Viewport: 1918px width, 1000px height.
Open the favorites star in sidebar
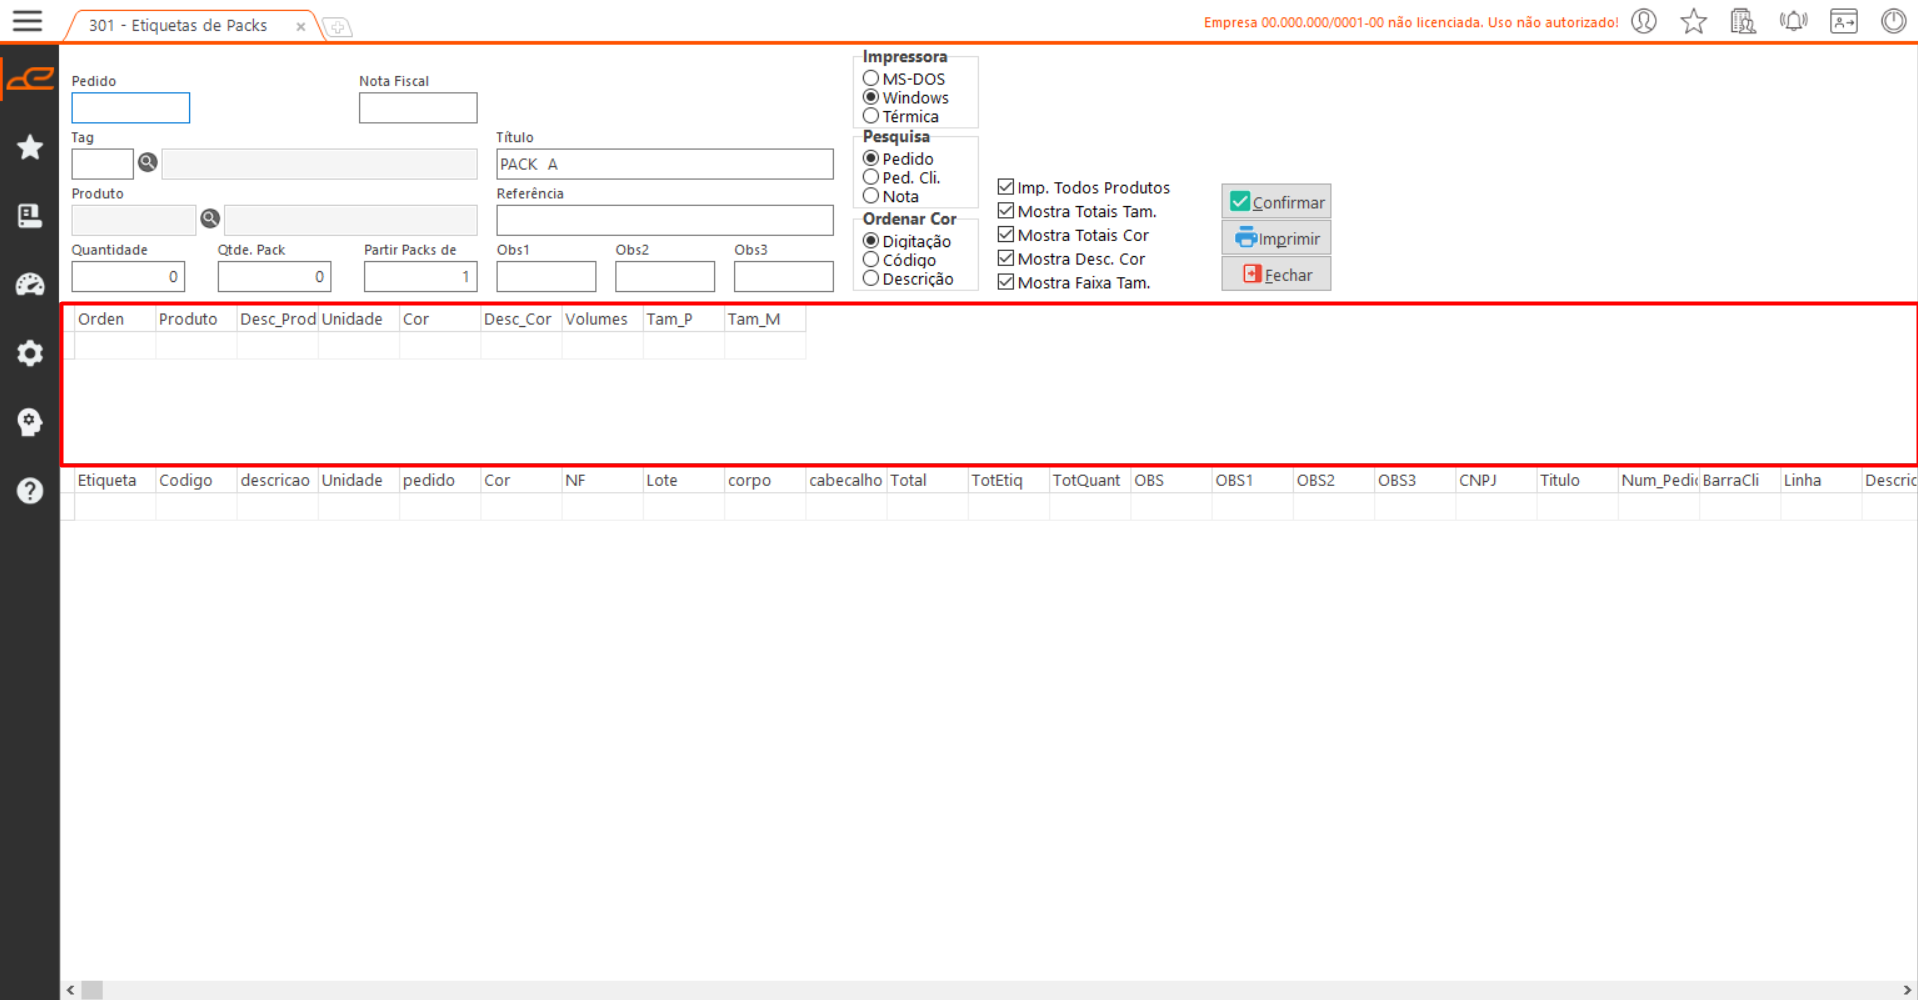point(30,148)
